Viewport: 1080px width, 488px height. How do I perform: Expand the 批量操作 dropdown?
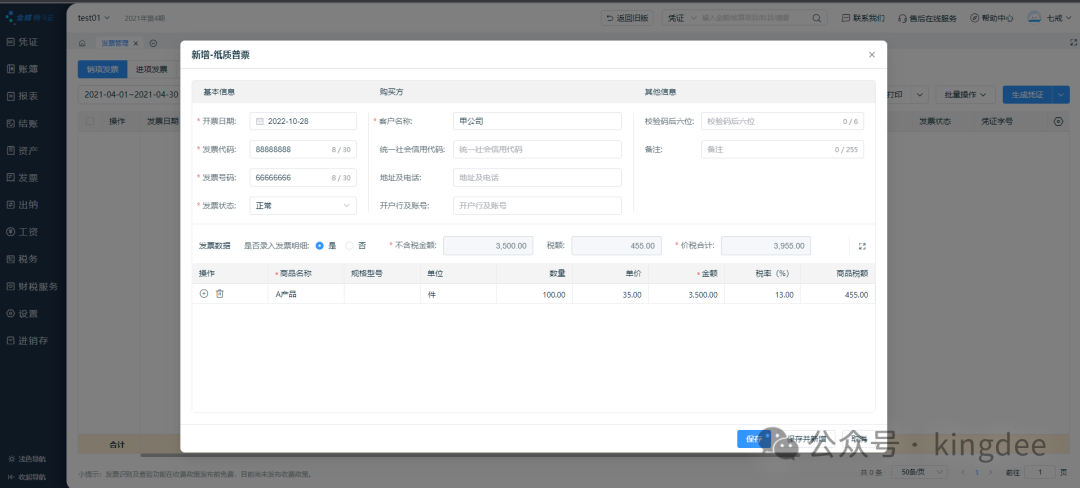966,94
